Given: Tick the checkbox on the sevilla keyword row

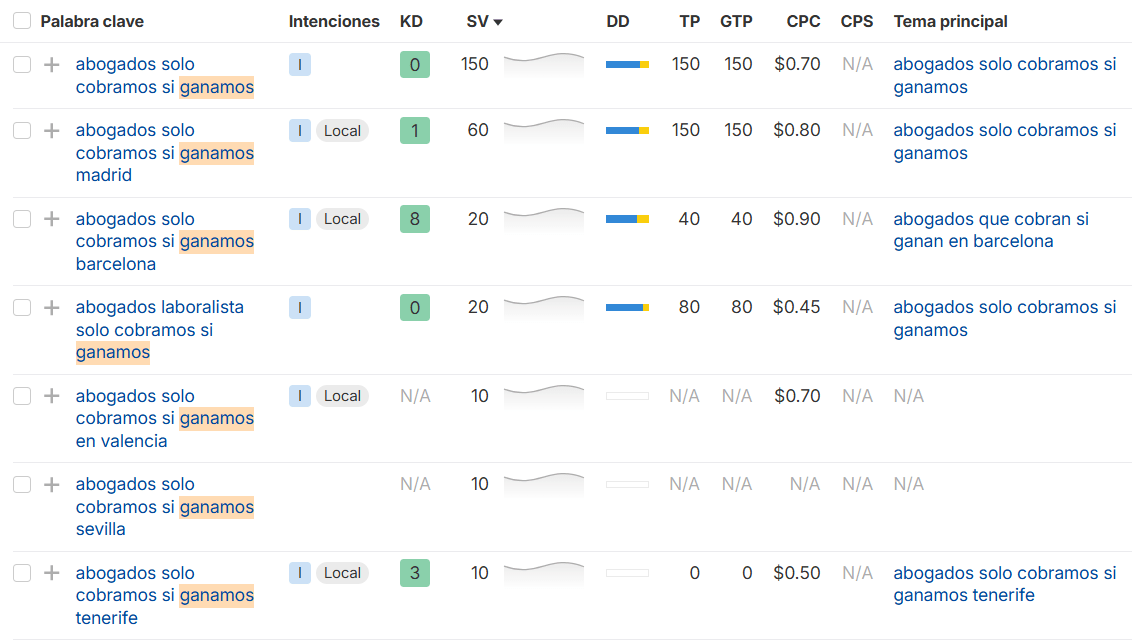Looking at the screenshot, I should click(x=21, y=484).
